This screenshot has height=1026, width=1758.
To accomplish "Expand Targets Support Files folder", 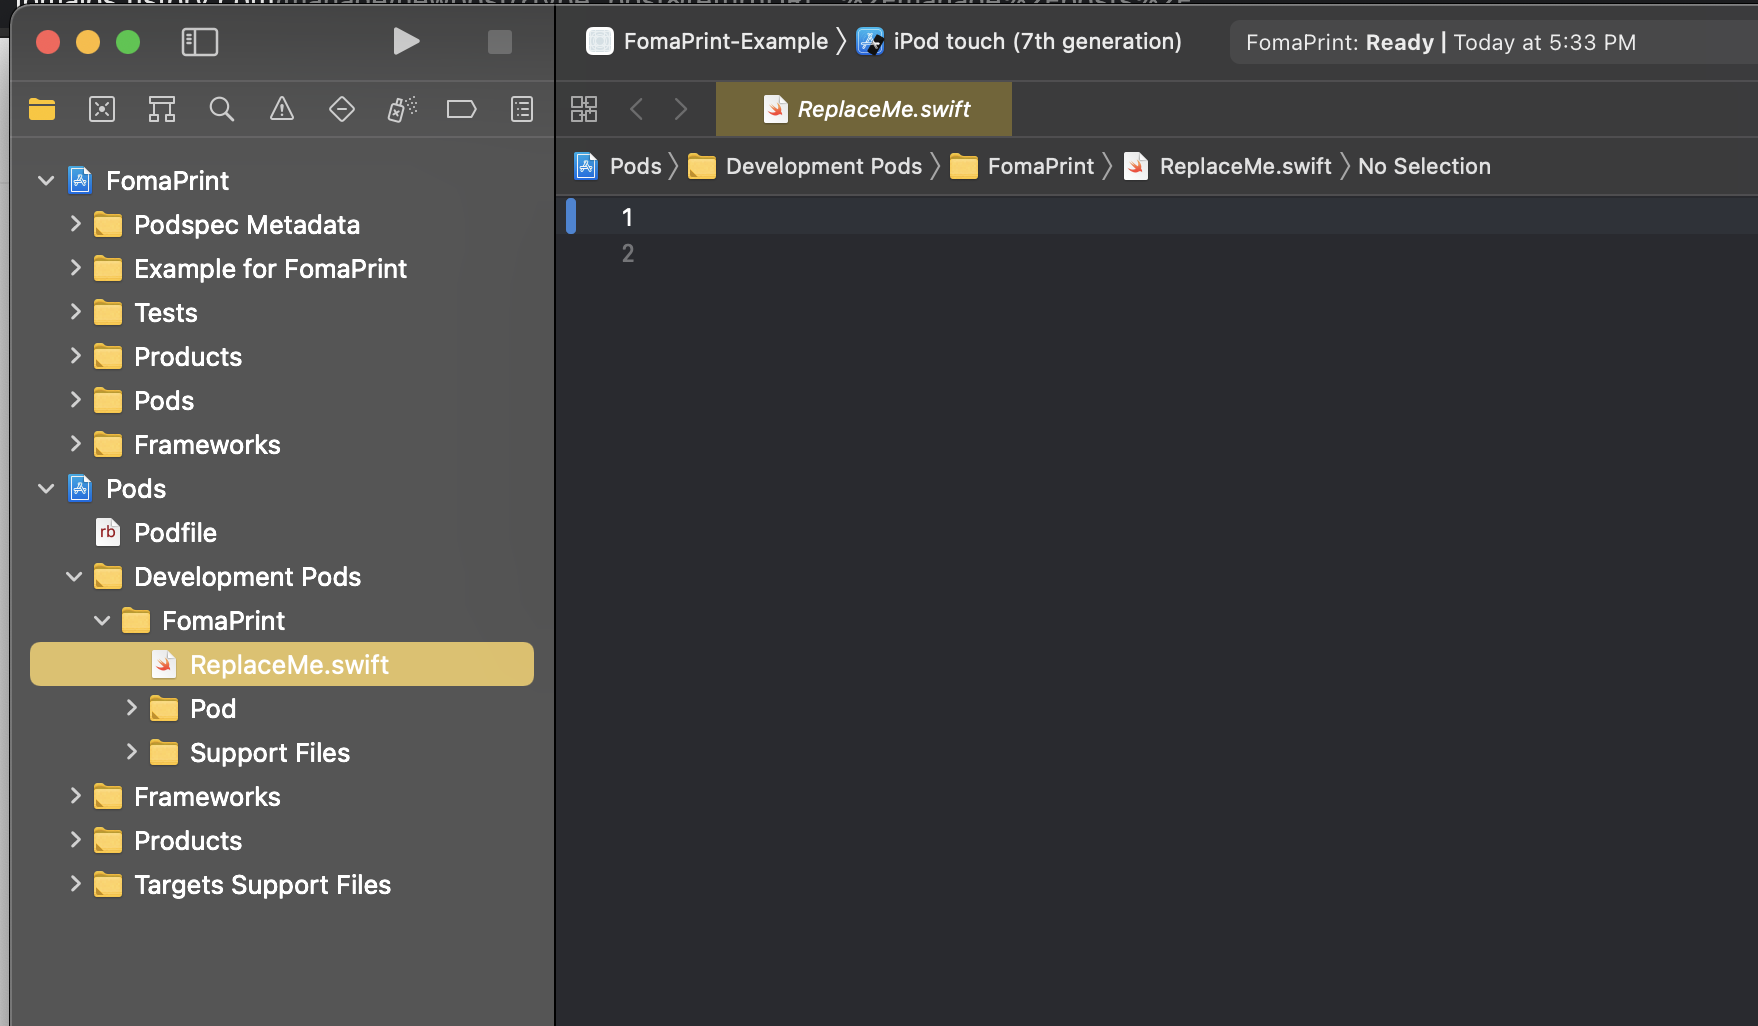I will coord(75,884).
